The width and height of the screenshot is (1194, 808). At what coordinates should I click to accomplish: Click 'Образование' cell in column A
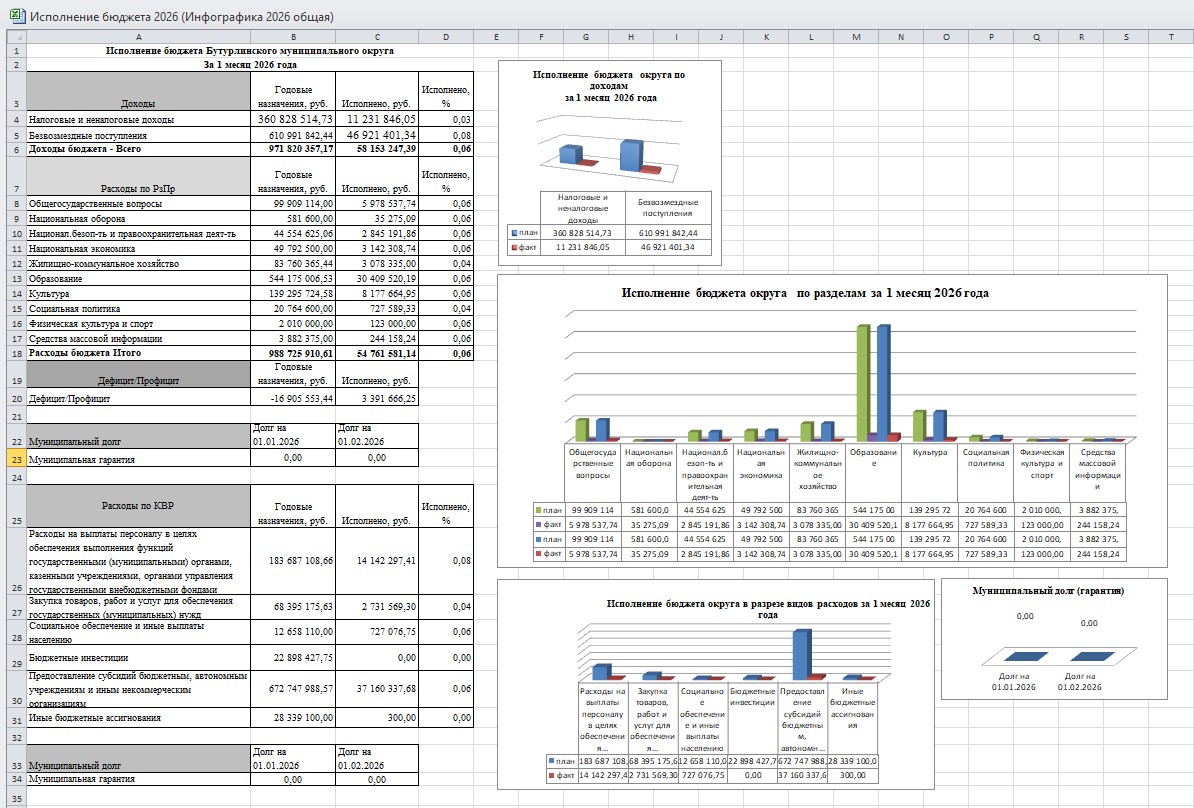click(x=138, y=279)
